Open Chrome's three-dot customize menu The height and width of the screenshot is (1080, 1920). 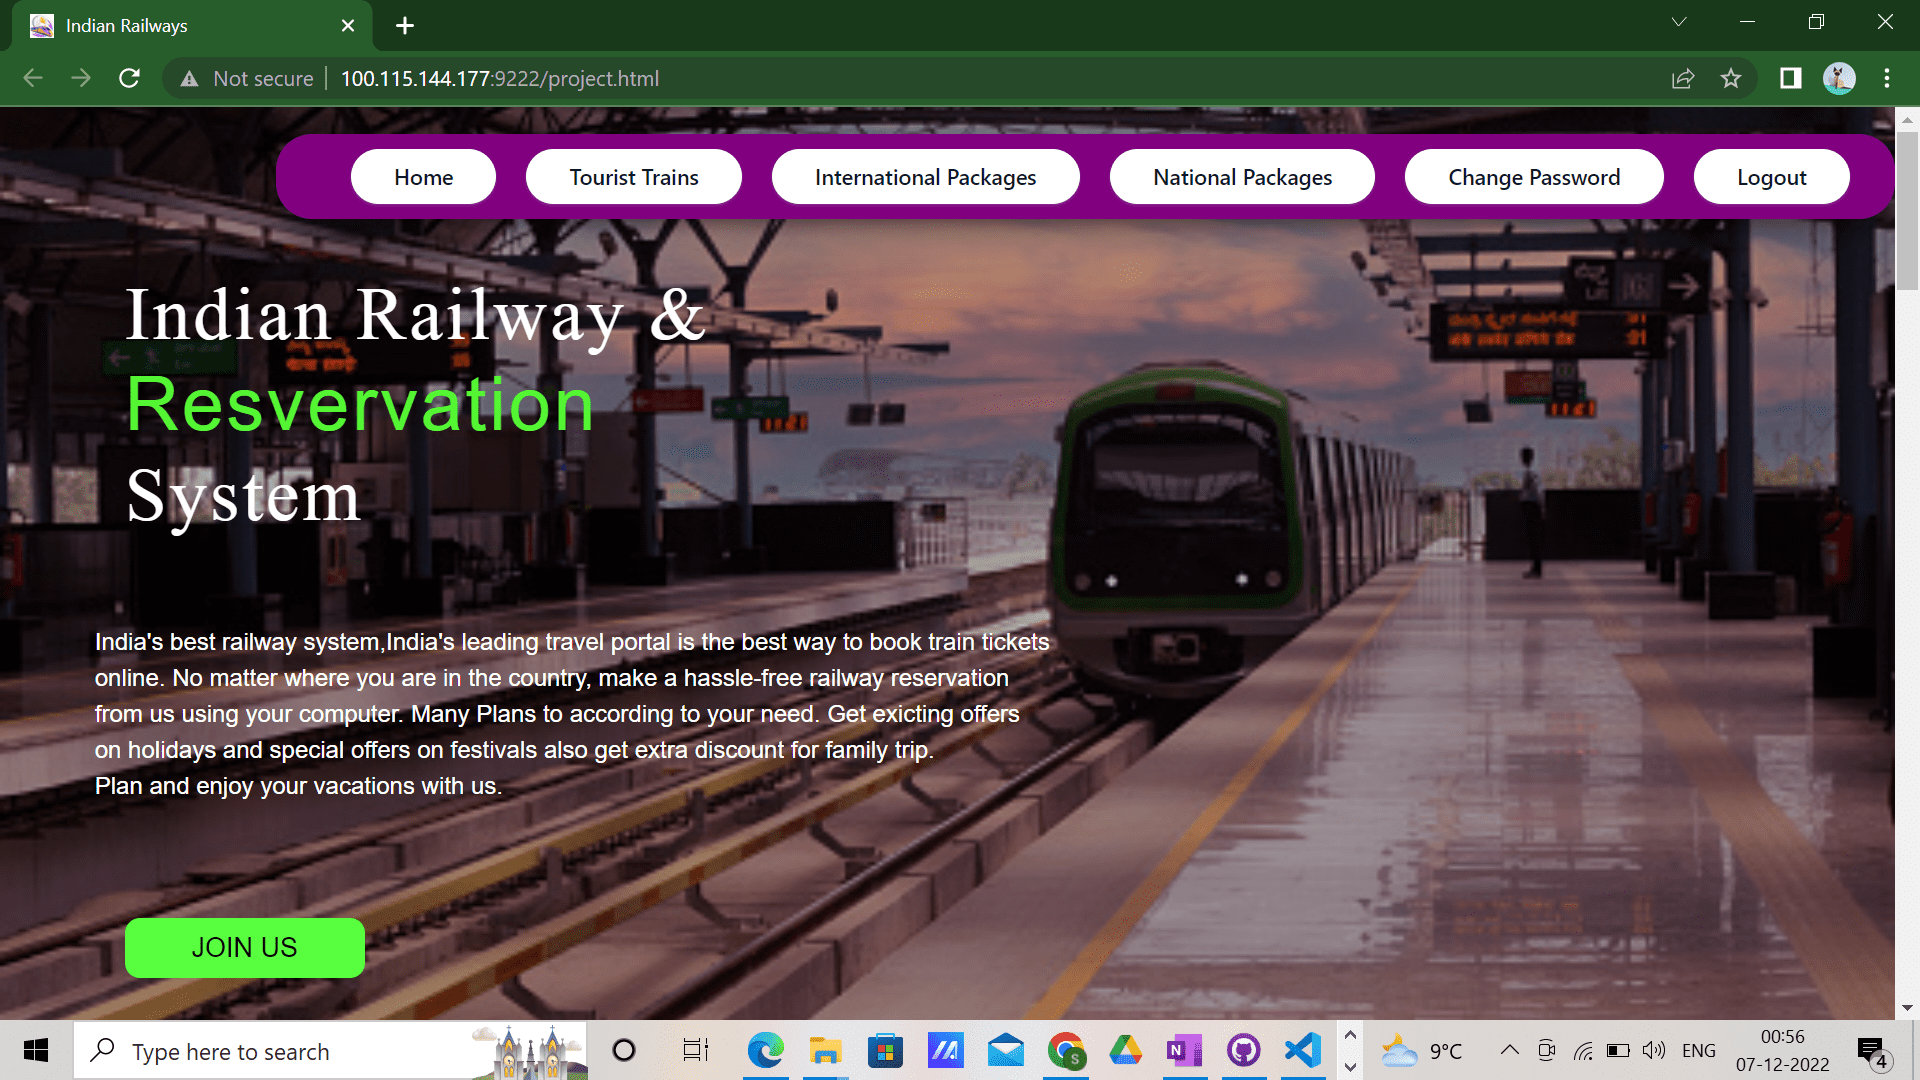(x=1887, y=78)
